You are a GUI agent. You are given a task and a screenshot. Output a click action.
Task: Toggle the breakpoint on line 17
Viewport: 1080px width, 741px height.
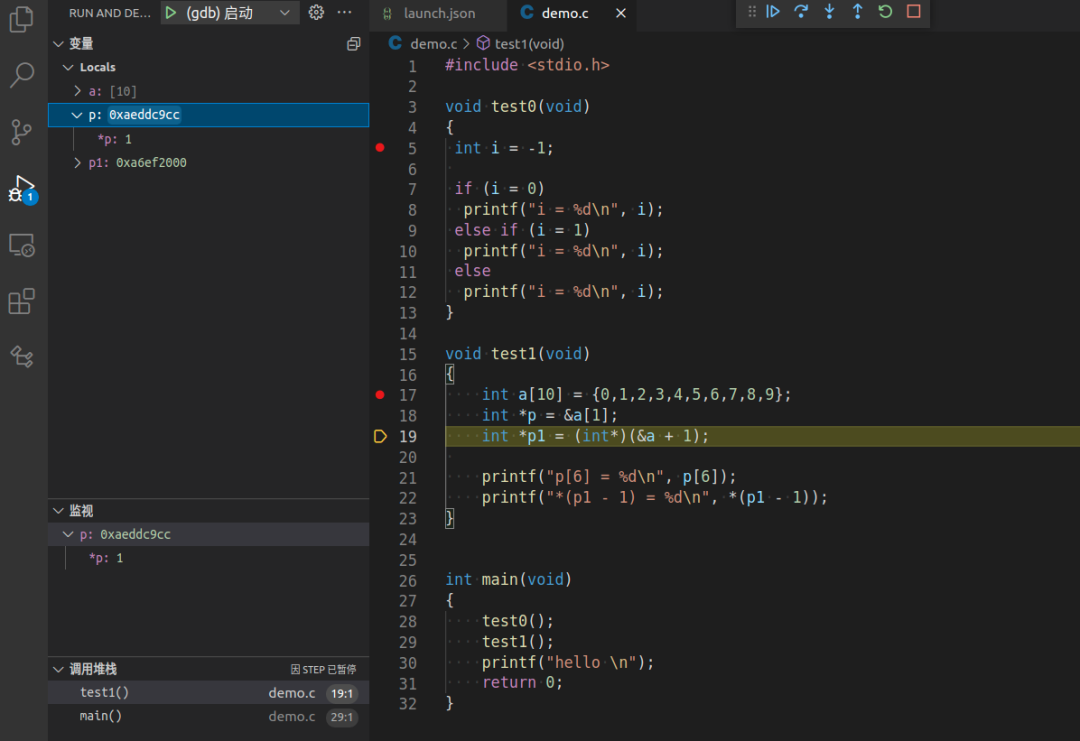[380, 394]
